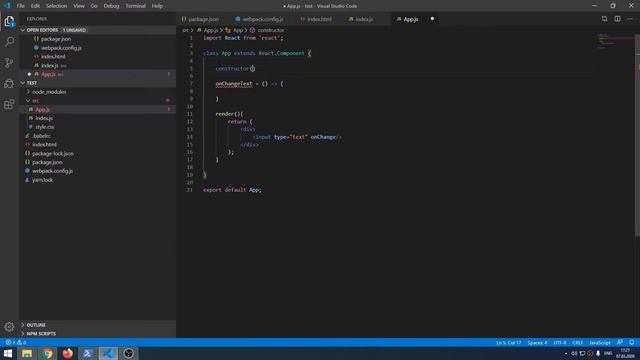Screen dimensions: 640x360
Task: Open the Source Control view
Action: coord(9,62)
